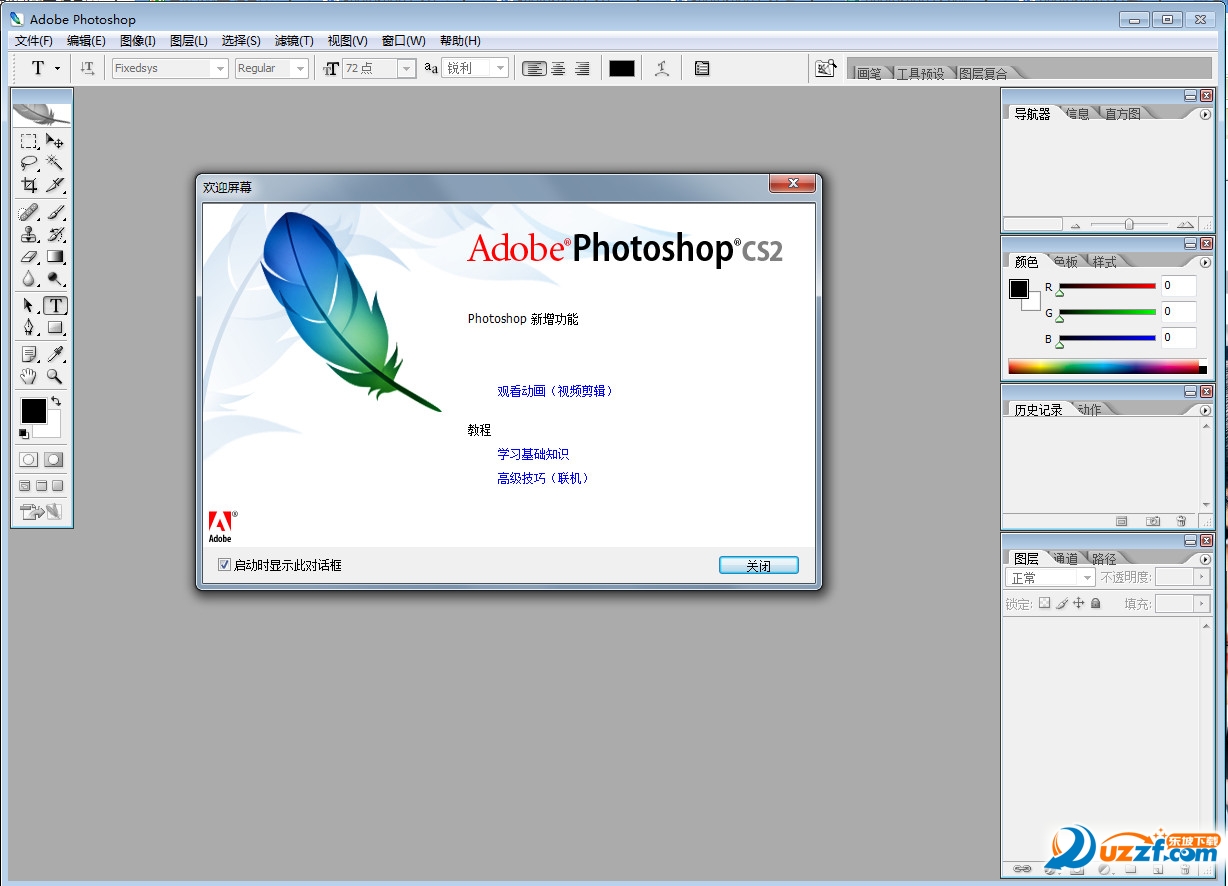Select the Lasso tool
The image size is (1228, 886).
(x=29, y=163)
